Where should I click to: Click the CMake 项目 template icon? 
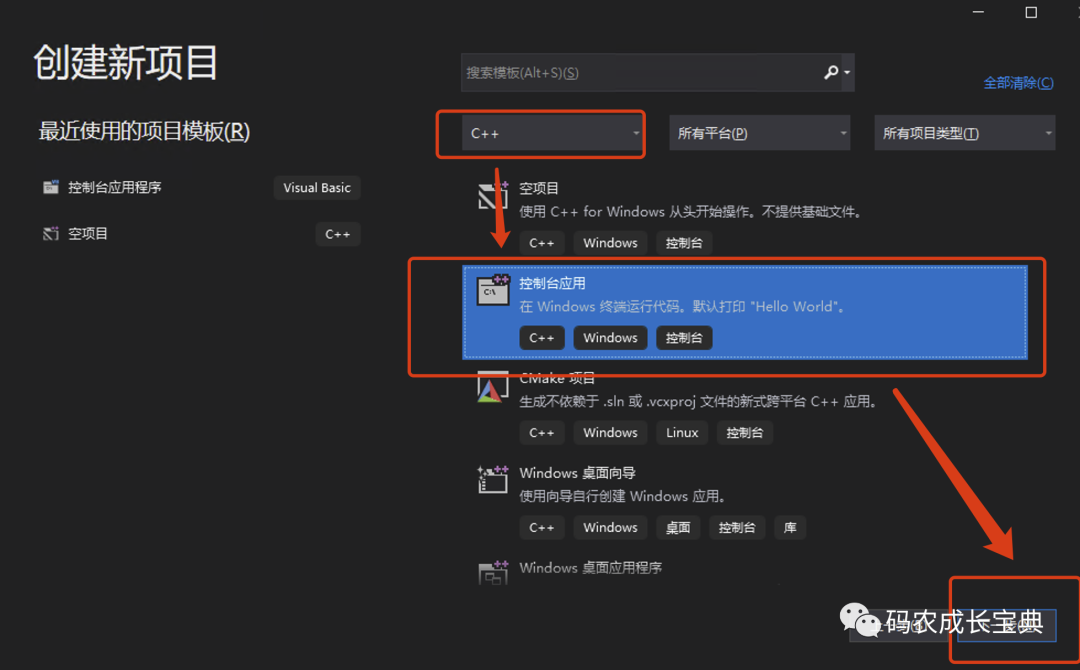[x=493, y=385]
